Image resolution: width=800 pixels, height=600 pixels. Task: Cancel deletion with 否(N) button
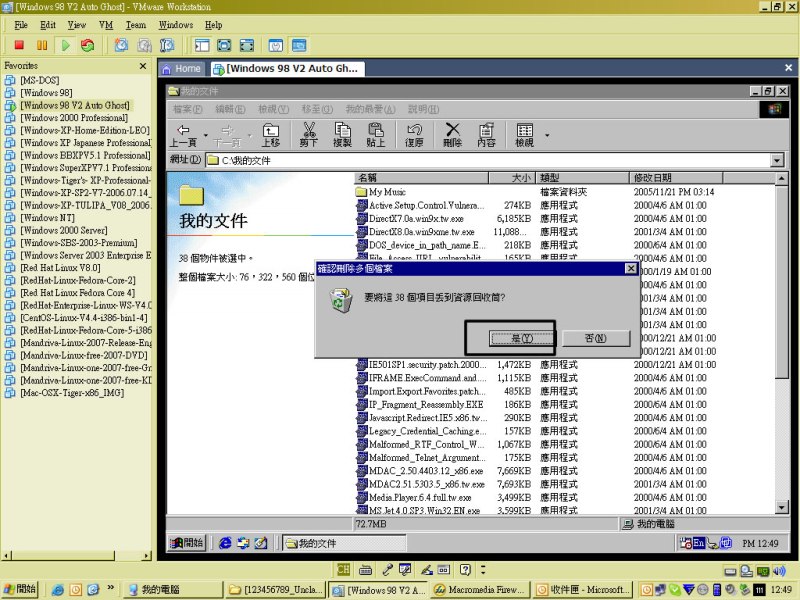click(x=596, y=338)
